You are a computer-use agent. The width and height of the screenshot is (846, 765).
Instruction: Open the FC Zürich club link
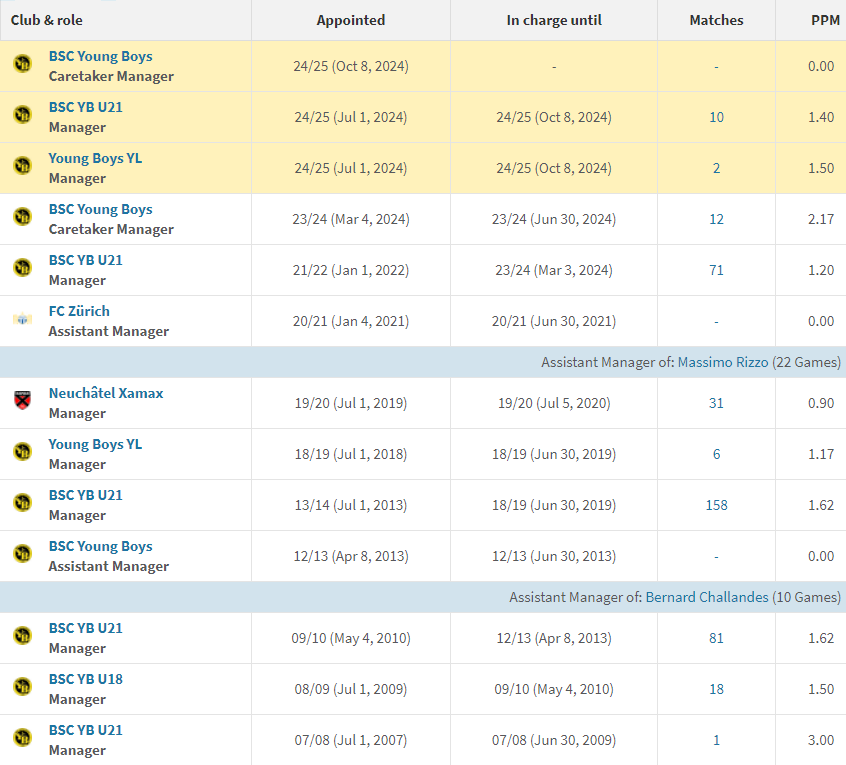click(x=79, y=311)
